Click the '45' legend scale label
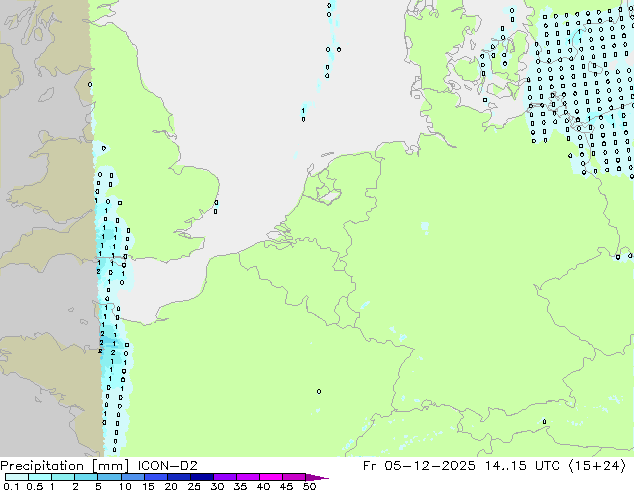The image size is (634, 490). 286,486
